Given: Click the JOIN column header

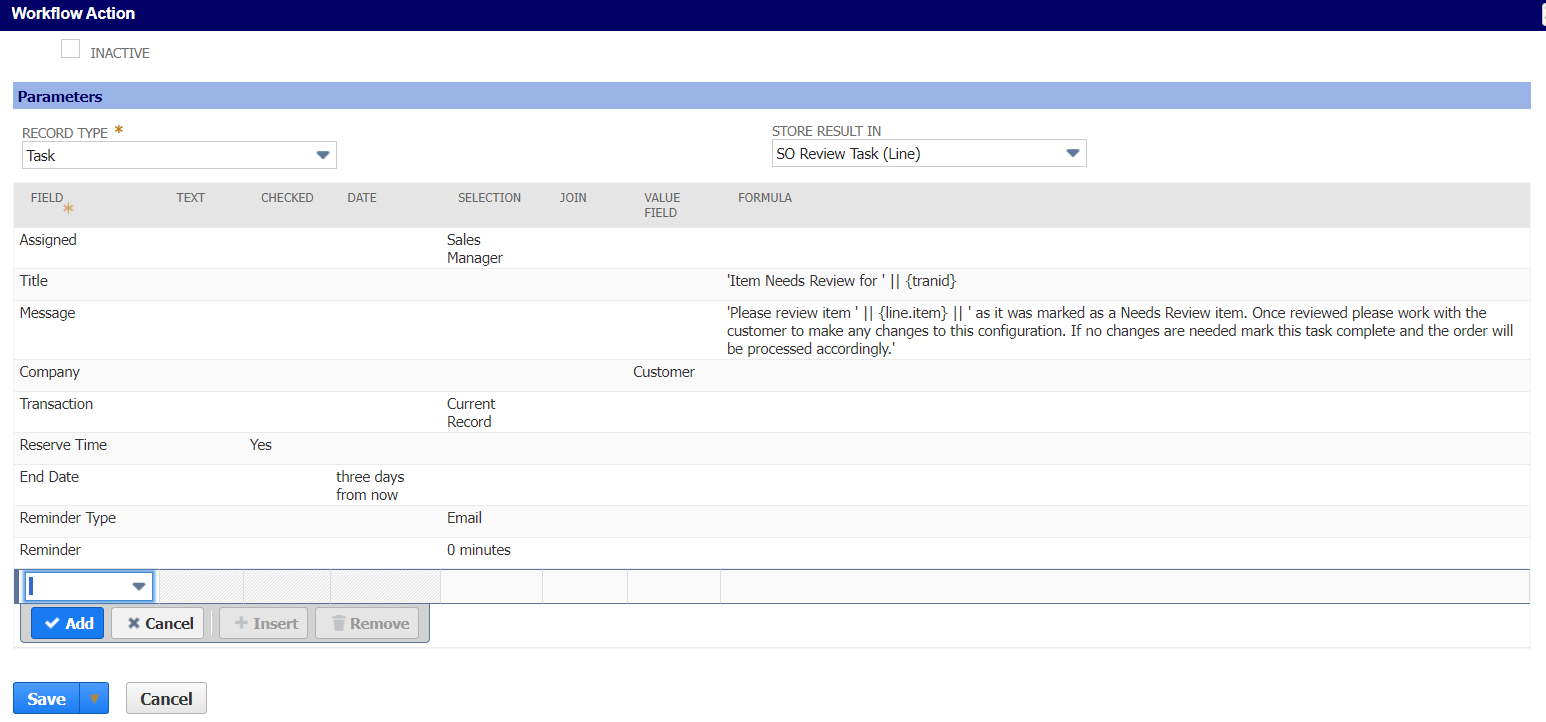Looking at the screenshot, I should [573, 198].
